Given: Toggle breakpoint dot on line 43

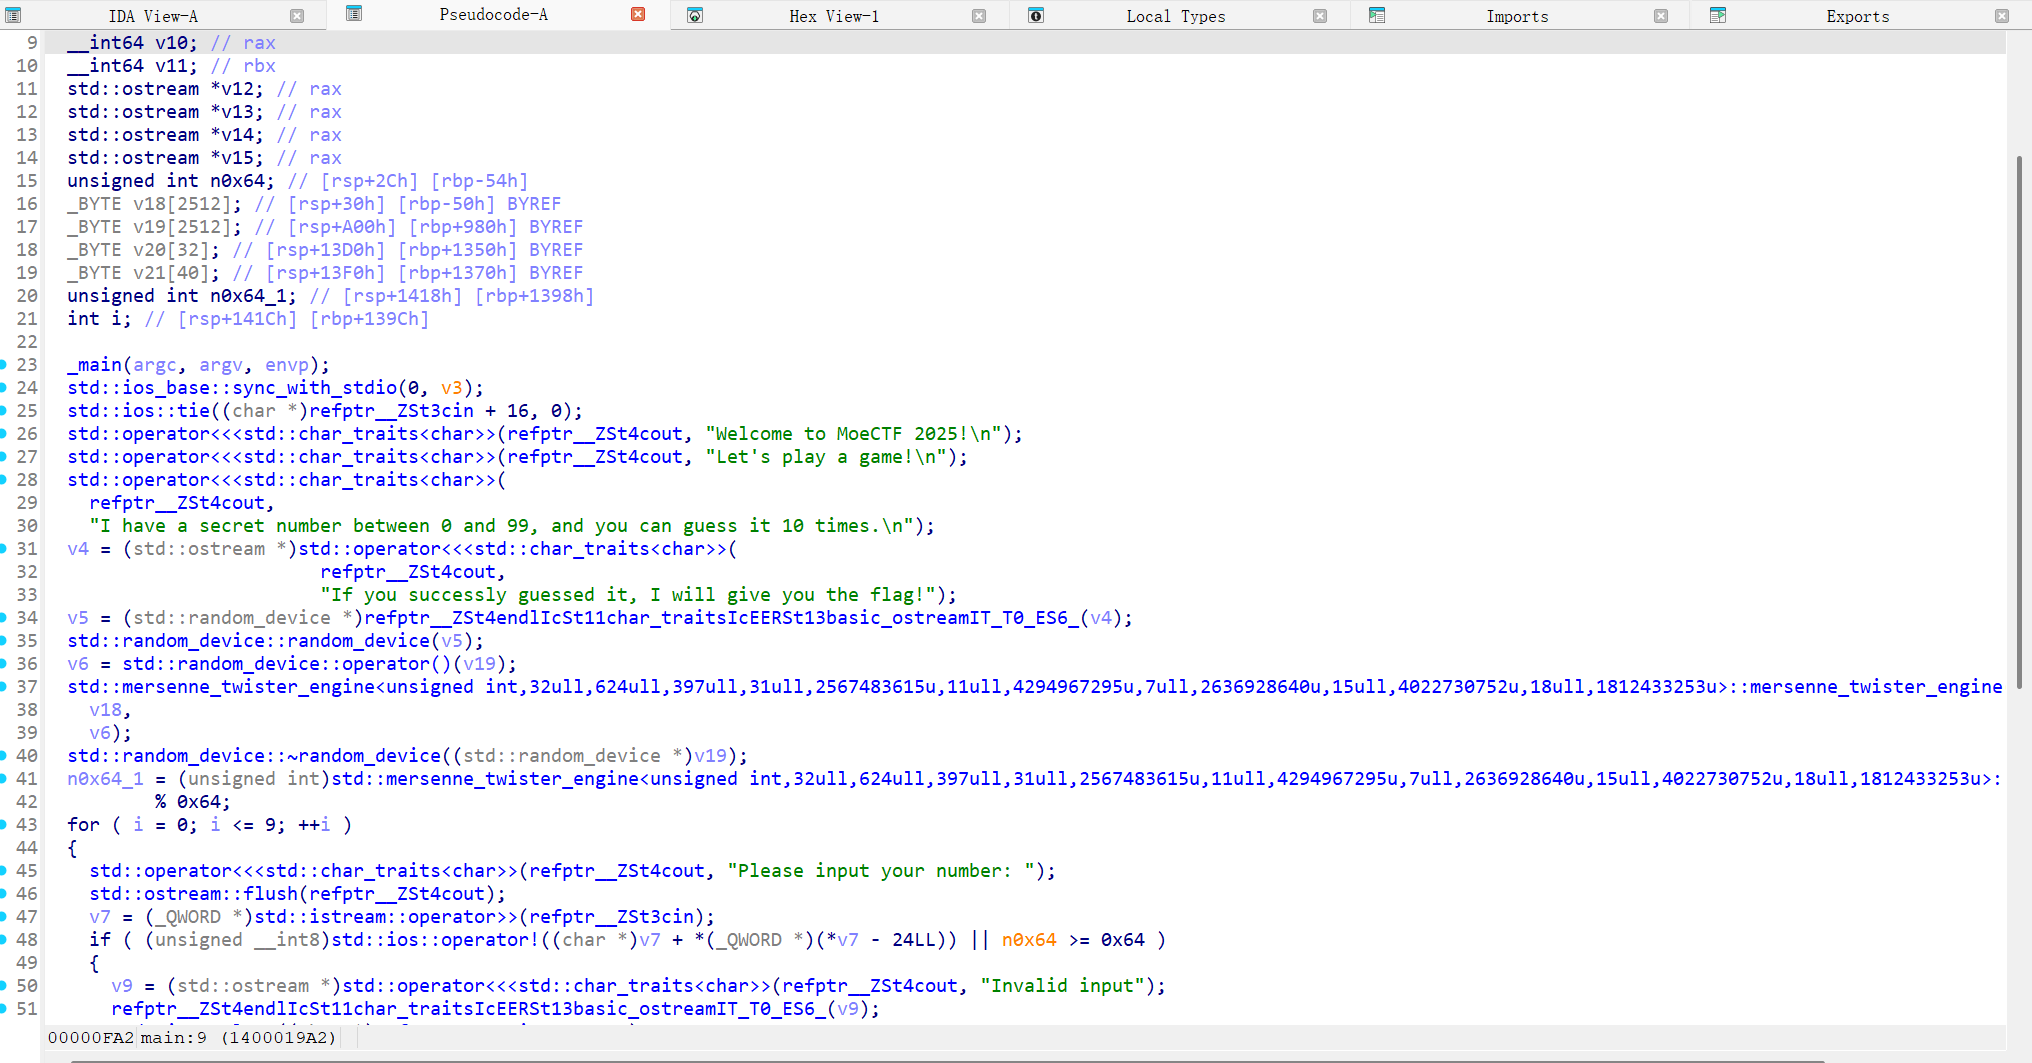Looking at the screenshot, I should [4, 825].
